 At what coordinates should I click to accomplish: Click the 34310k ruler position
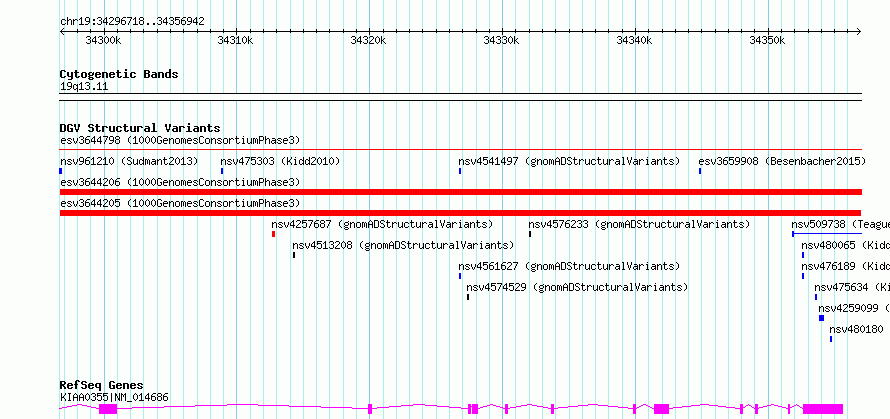235,40
